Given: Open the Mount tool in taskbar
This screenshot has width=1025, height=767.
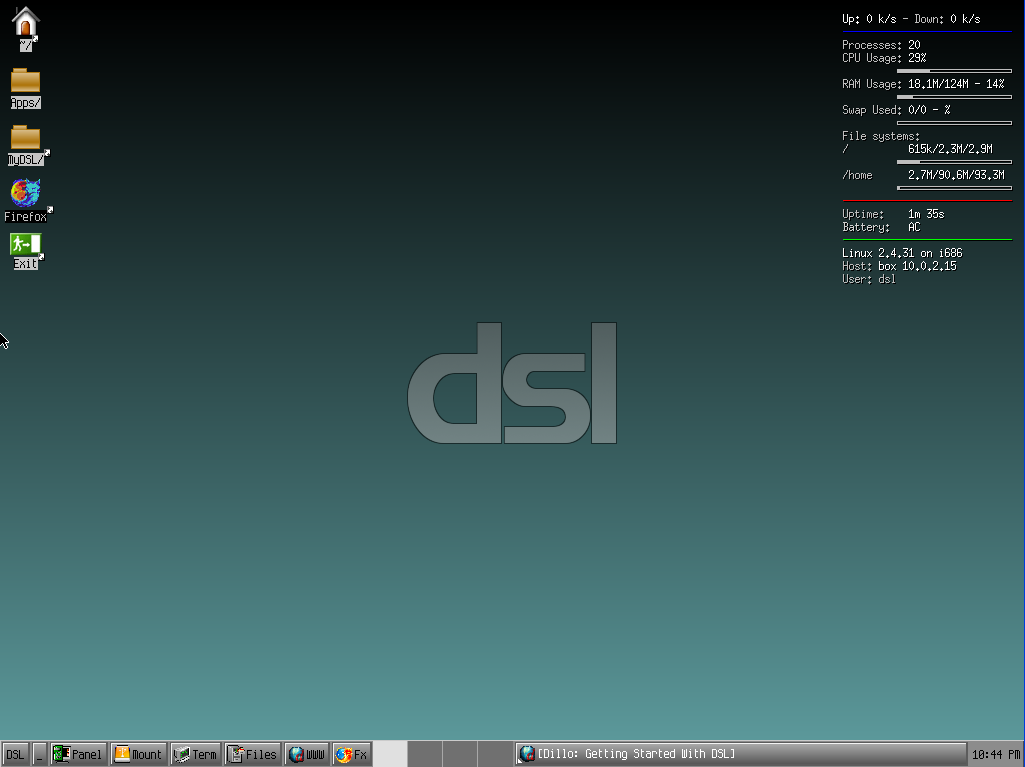Looking at the screenshot, I should pyautogui.click(x=139, y=755).
